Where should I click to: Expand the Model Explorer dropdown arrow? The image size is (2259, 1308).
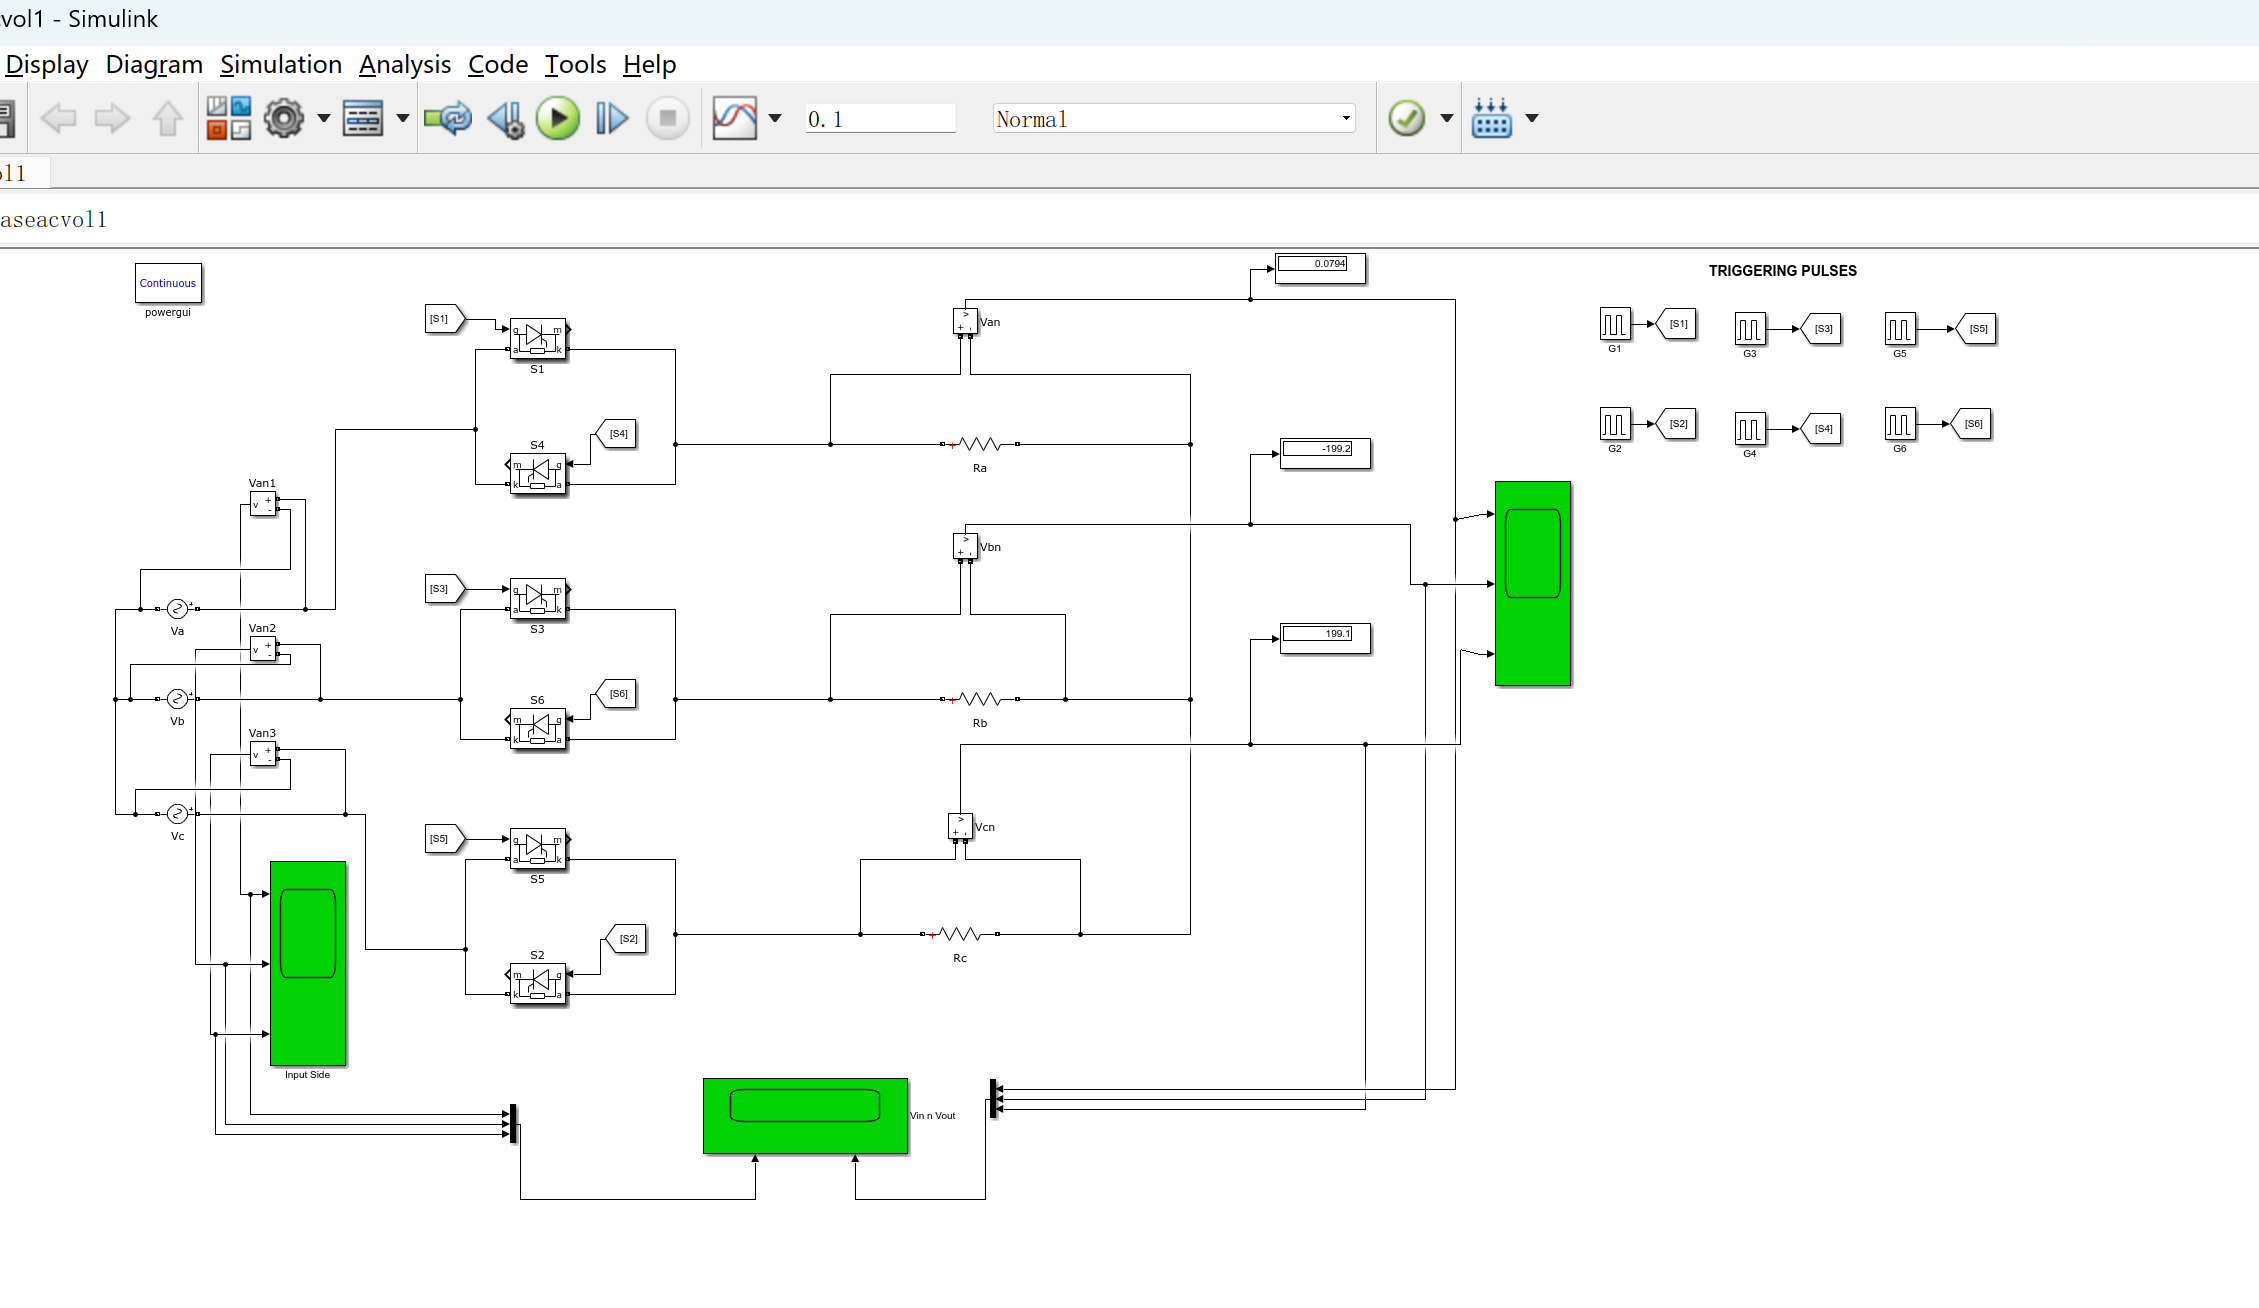tap(403, 118)
